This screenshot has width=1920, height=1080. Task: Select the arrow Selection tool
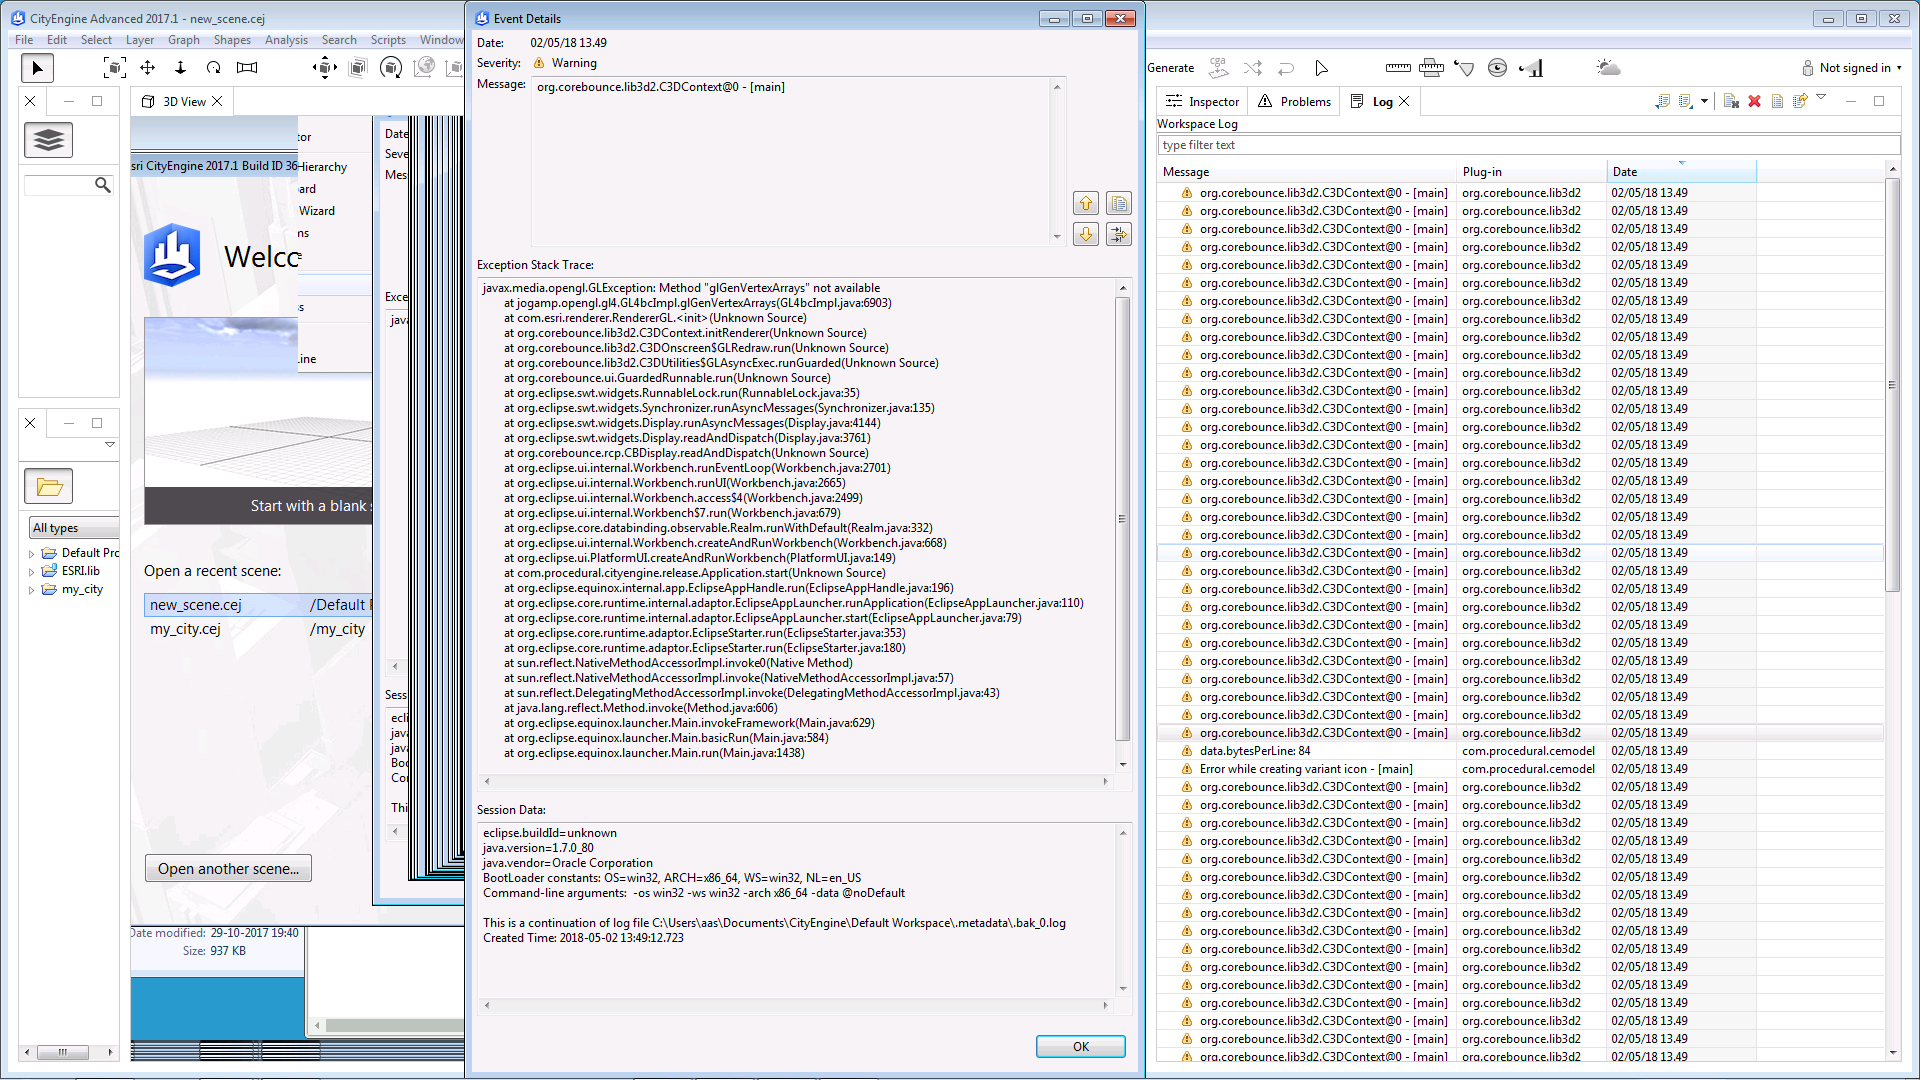tap(37, 68)
